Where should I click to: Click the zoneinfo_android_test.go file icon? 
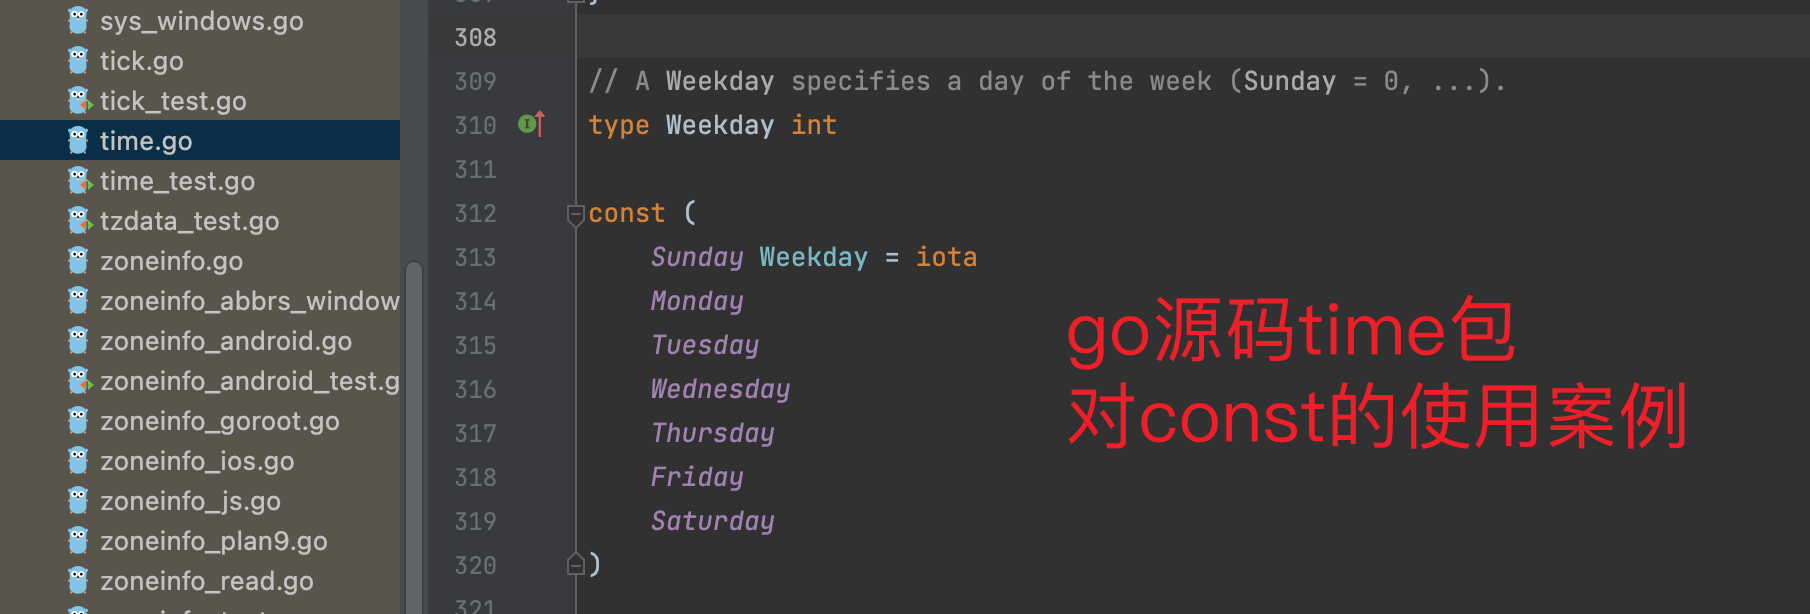click(x=79, y=381)
